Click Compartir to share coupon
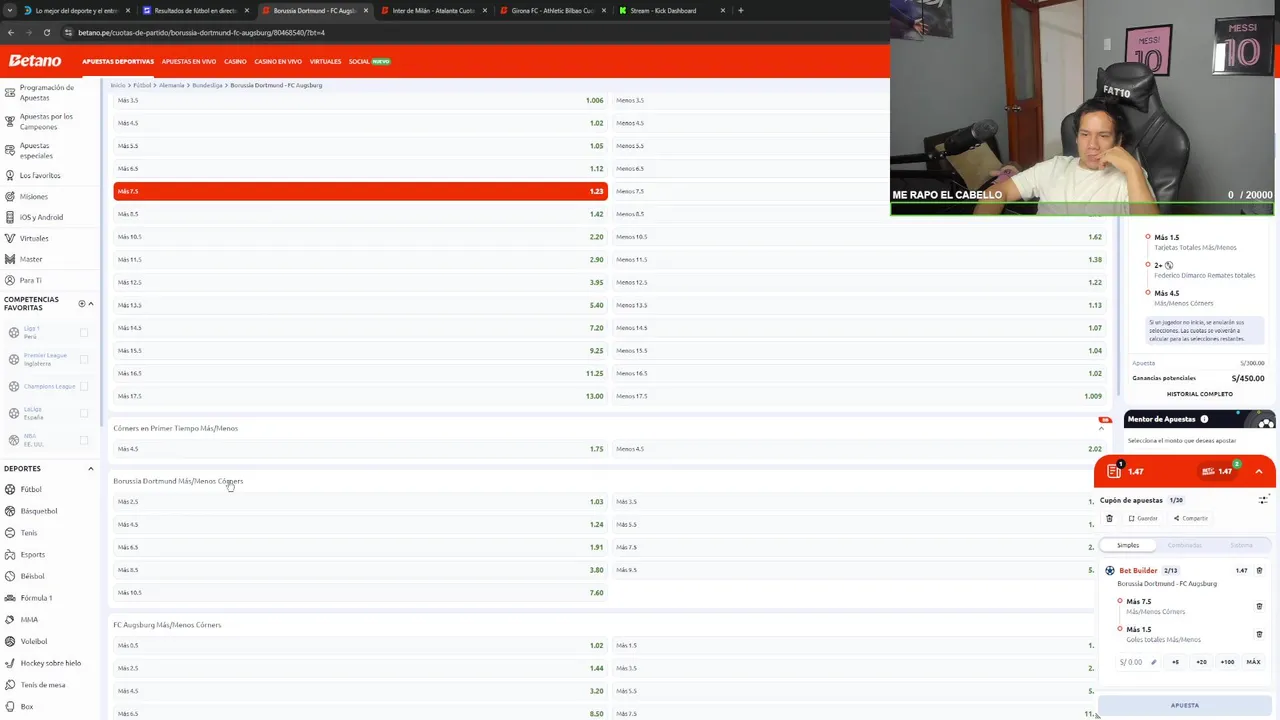The height and width of the screenshot is (720, 1280). [x=1191, y=518]
